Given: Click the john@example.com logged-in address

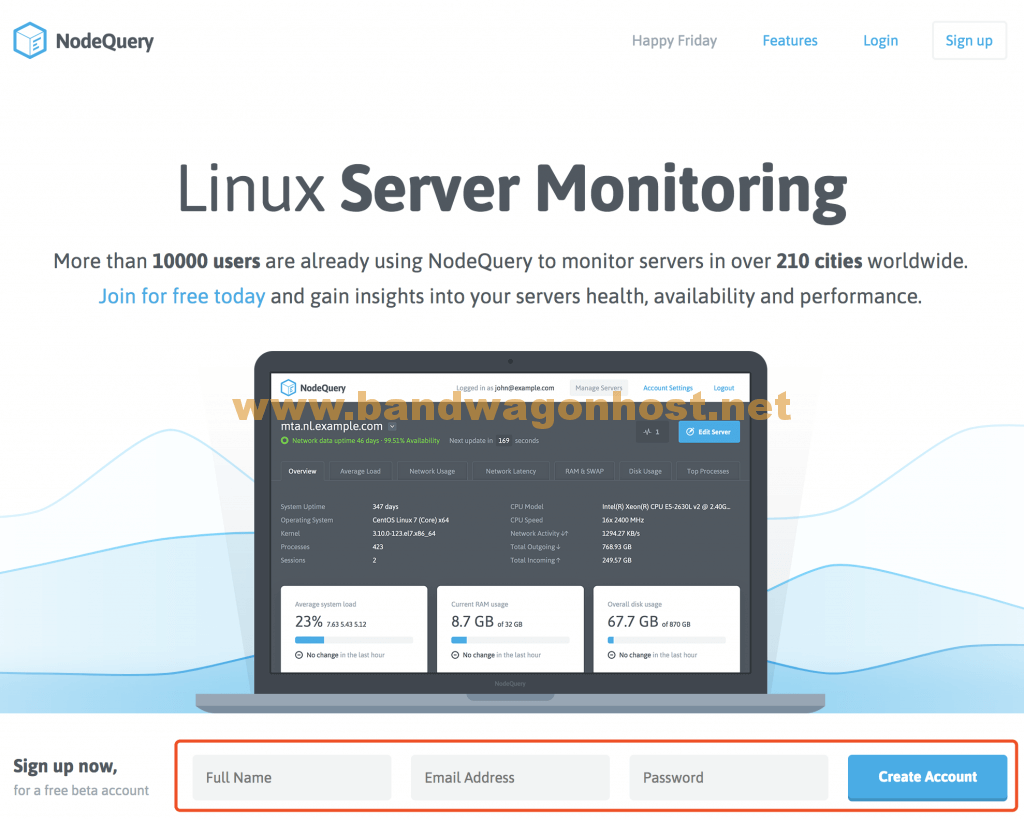Looking at the screenshot, I should (x=524, y=388).
